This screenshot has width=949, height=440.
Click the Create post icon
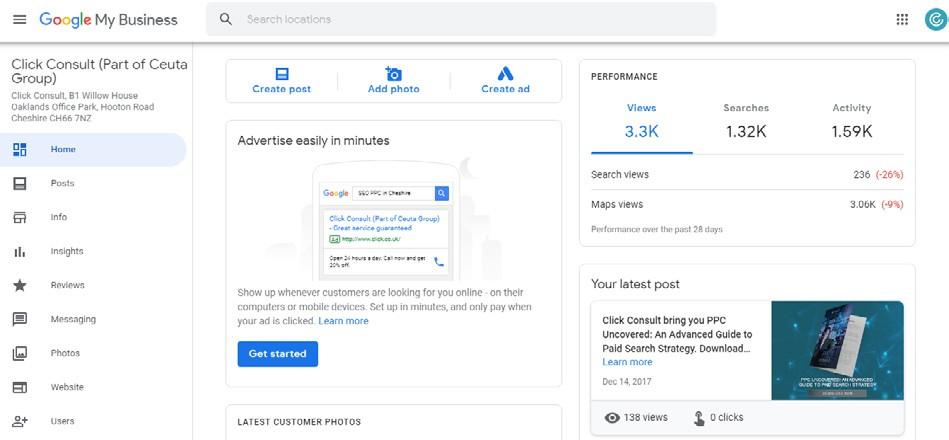(281, 74)
